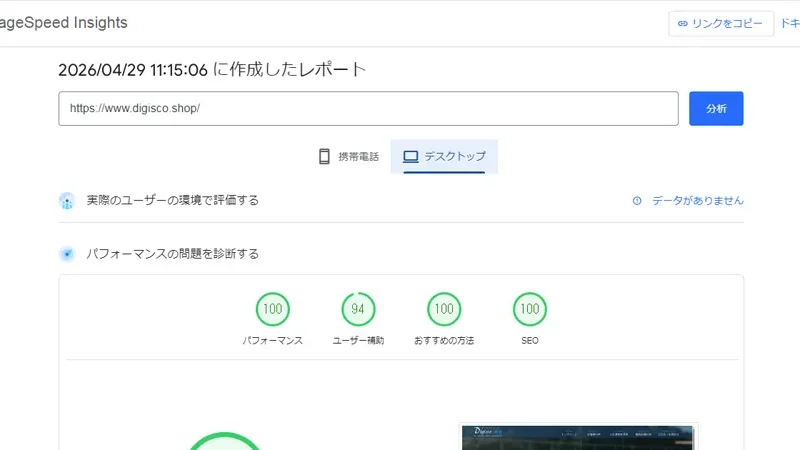Screen dimensions: 800x450
Task: Select 実際のユーザーの環境で評価する heading
Action: point(172,200)
